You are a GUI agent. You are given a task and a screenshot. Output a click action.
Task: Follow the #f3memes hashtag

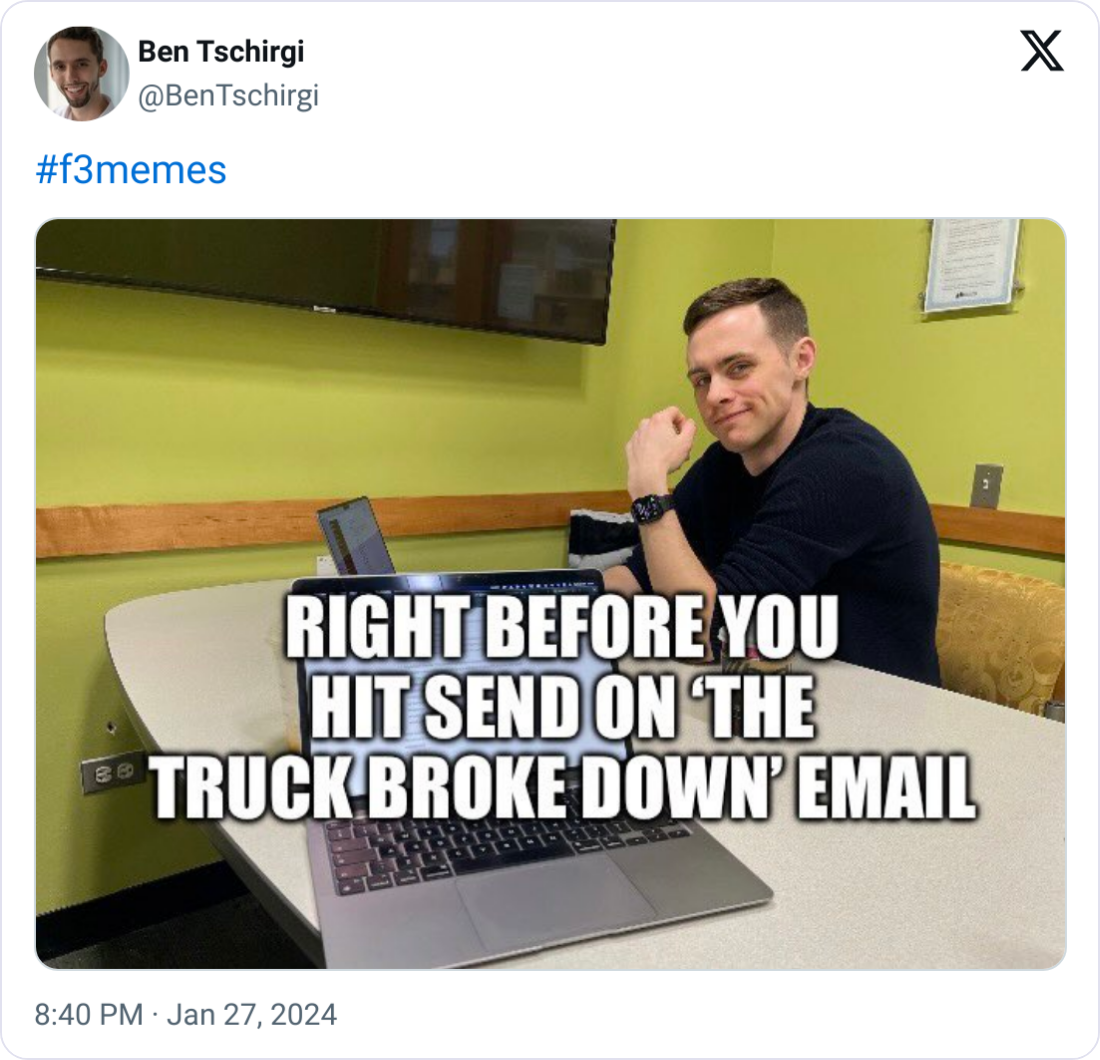tap(130, 170)
